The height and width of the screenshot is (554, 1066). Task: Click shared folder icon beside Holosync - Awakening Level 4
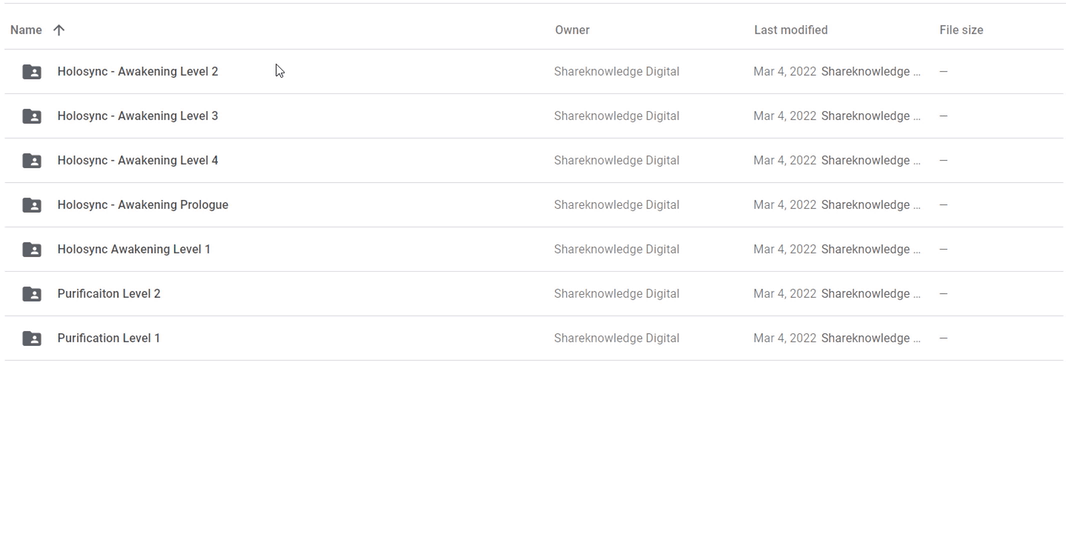(32, 160)
